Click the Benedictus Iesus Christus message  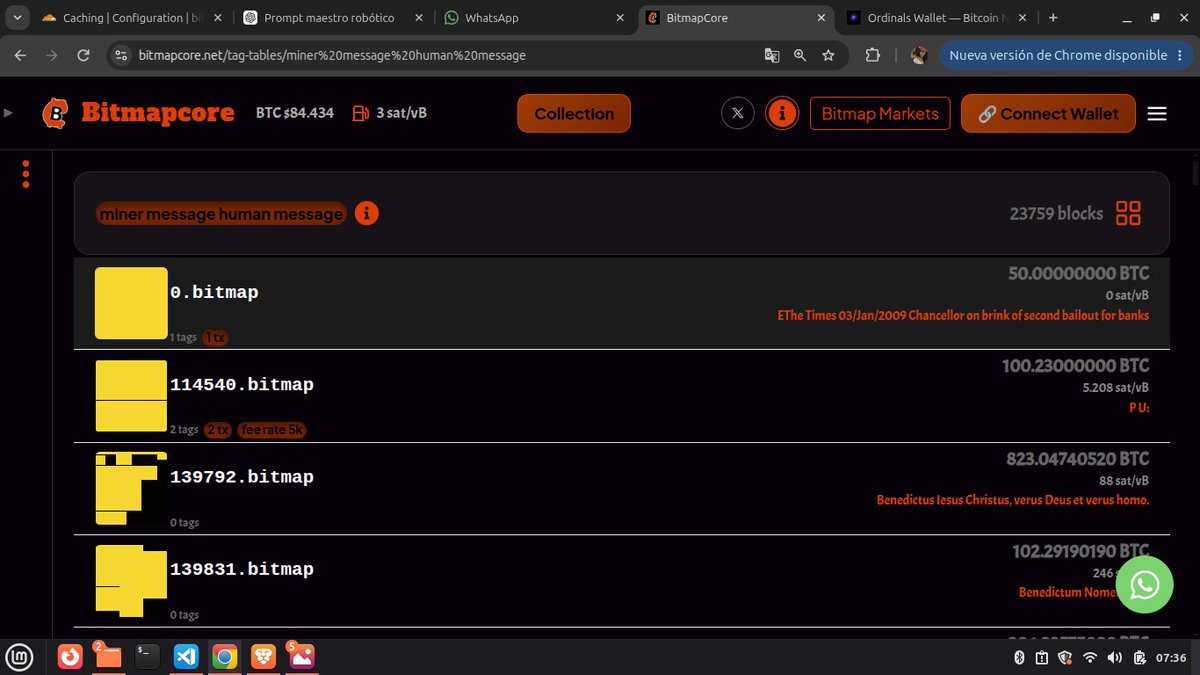[1013, 500]
